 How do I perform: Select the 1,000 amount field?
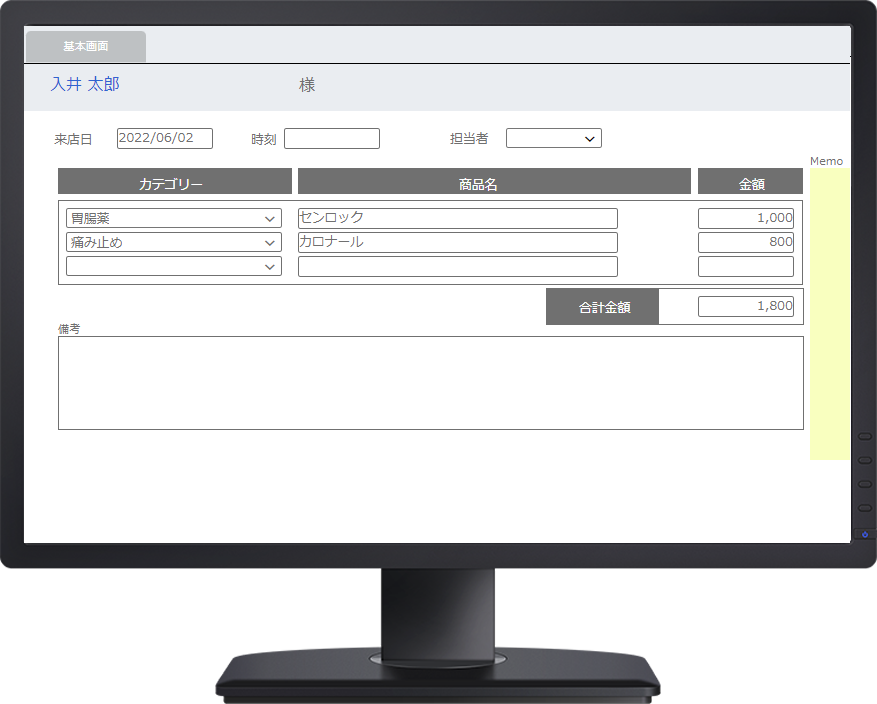pyautogui.click(x=746, y=218)
